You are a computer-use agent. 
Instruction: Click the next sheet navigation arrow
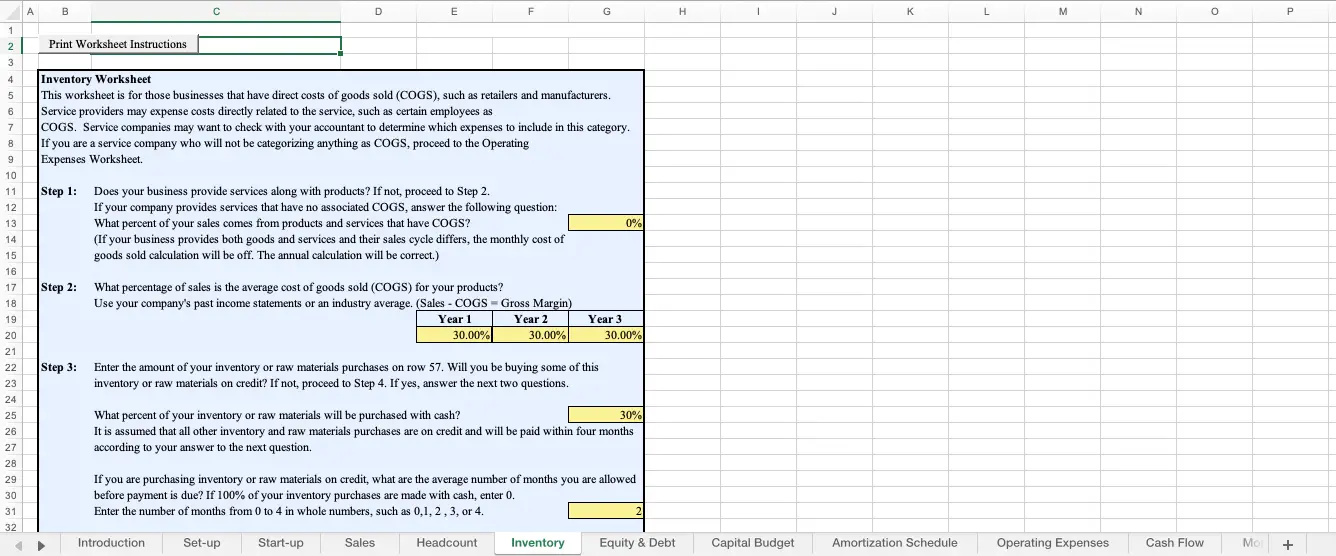pos(42,544)
